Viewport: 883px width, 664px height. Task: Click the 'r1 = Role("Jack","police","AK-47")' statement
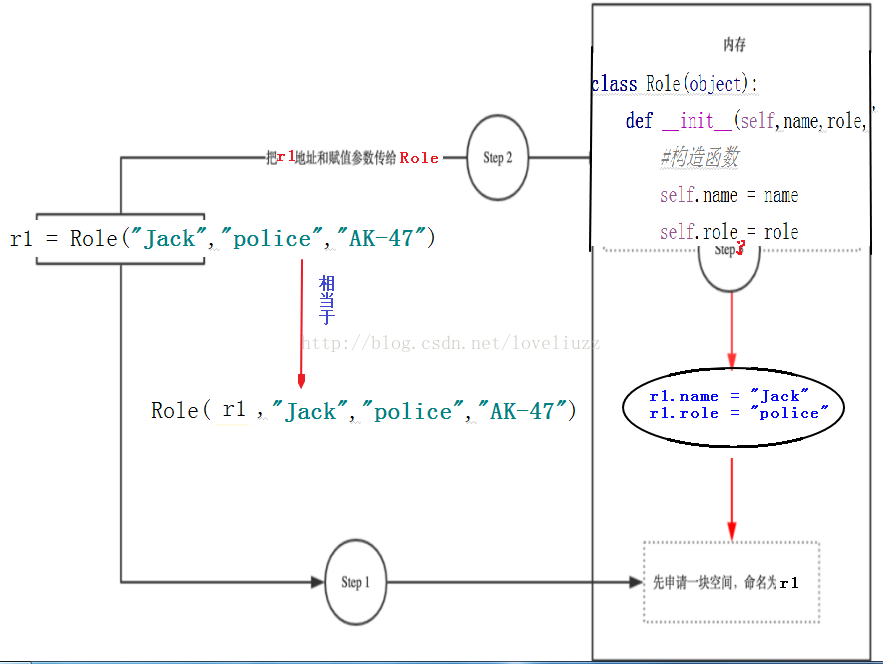pos(222,238)
